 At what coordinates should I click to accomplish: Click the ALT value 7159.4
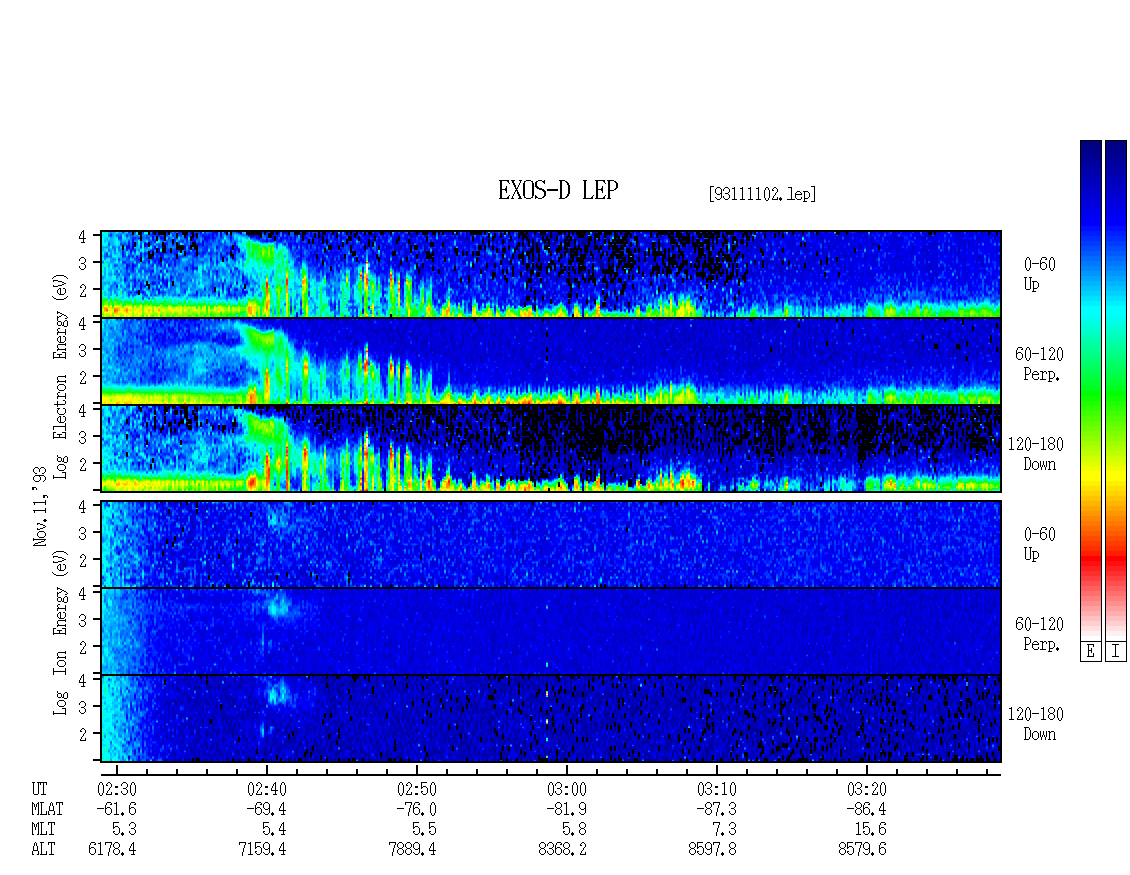coord(262,850)
